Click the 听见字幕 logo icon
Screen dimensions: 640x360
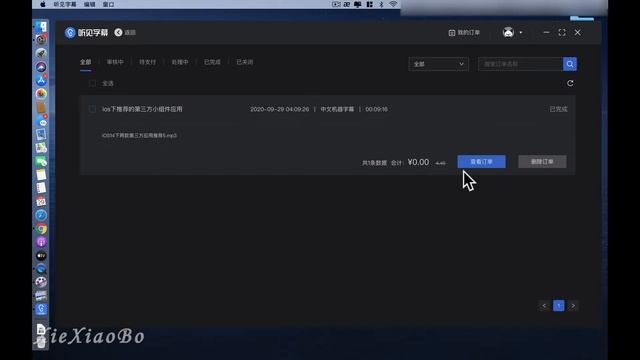click(70, 33)
